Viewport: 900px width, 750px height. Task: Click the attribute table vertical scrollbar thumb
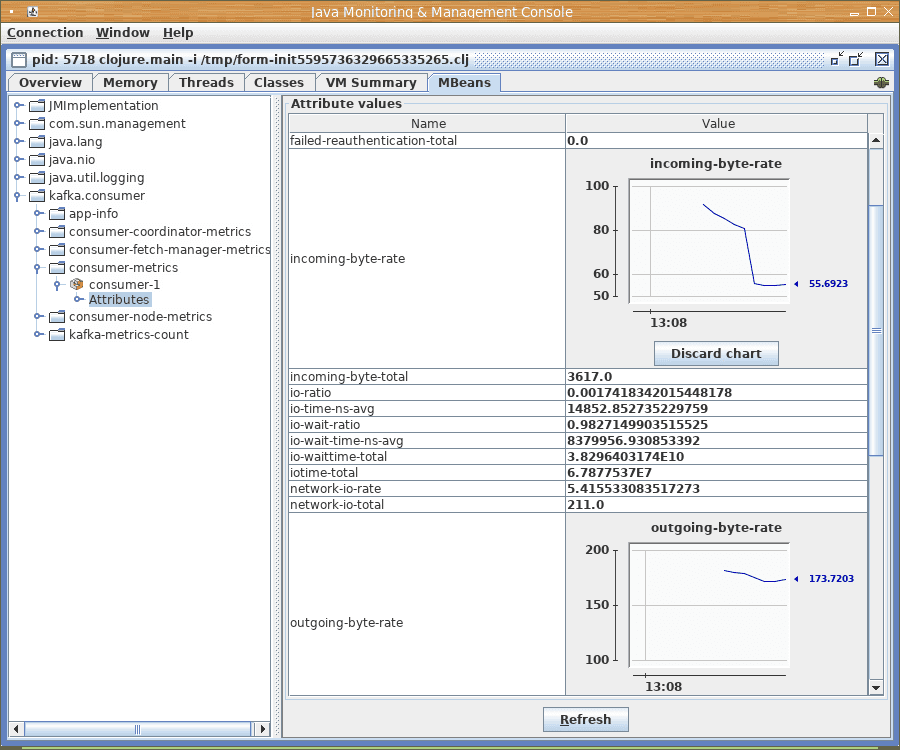click(876, 330)
